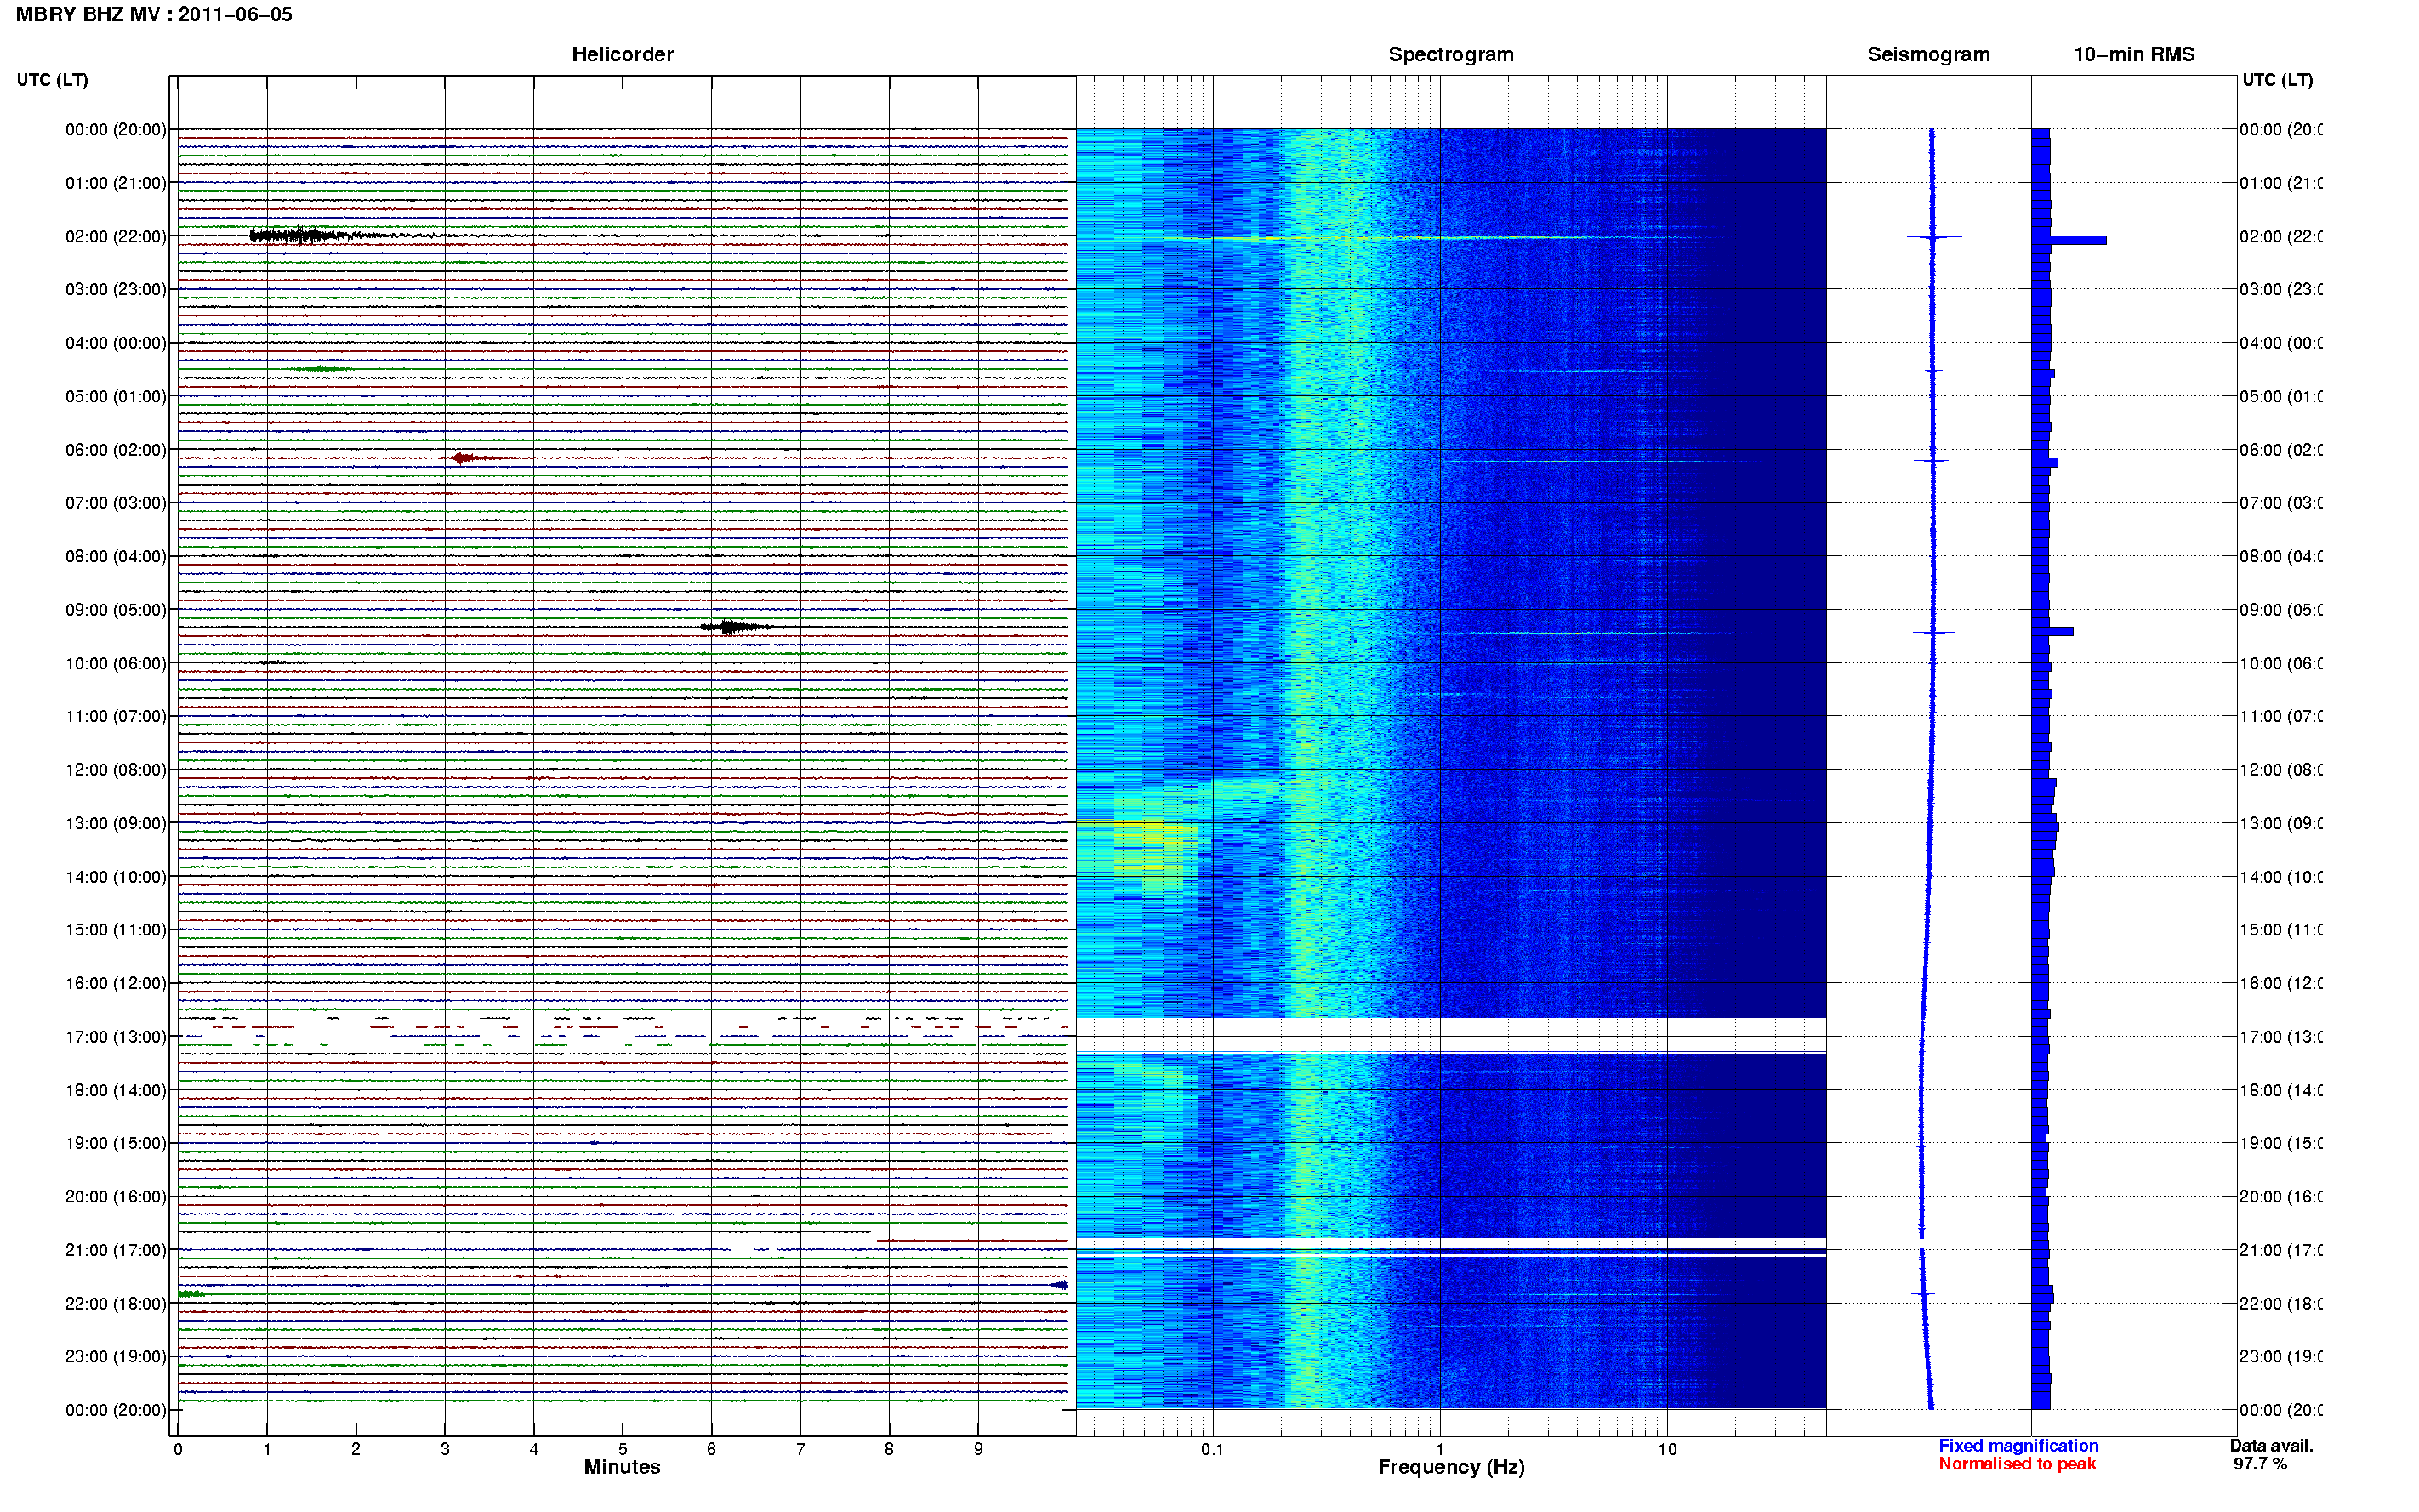This screenshot has width=2419, height=1512.
Task: Click the '9' minutes tick label
Action: pos(978,1449)
